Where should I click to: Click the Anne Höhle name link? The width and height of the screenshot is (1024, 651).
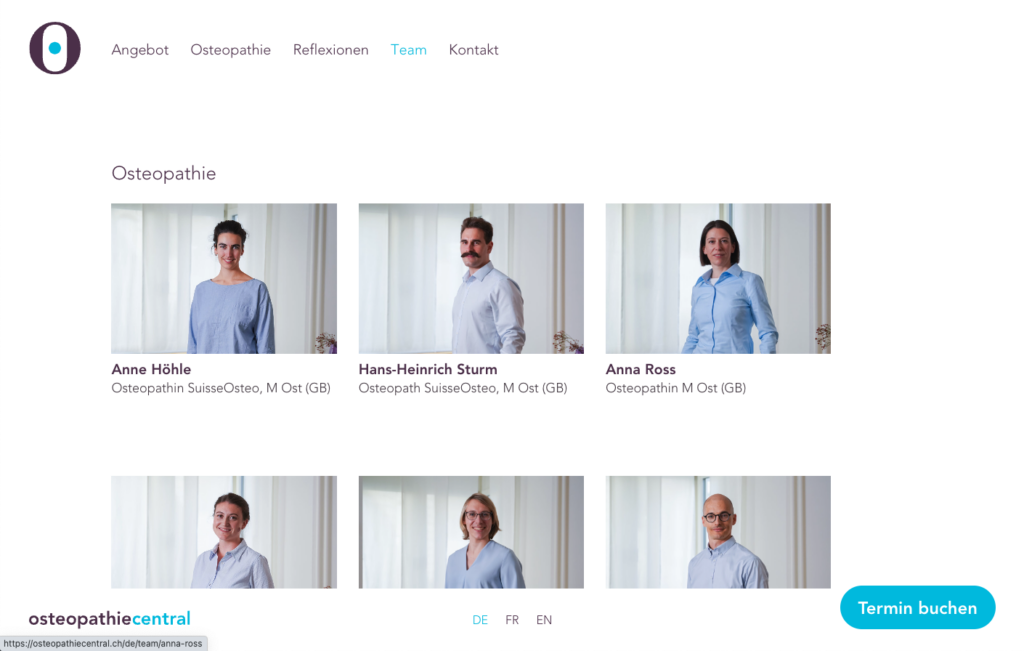pos(152,370)
